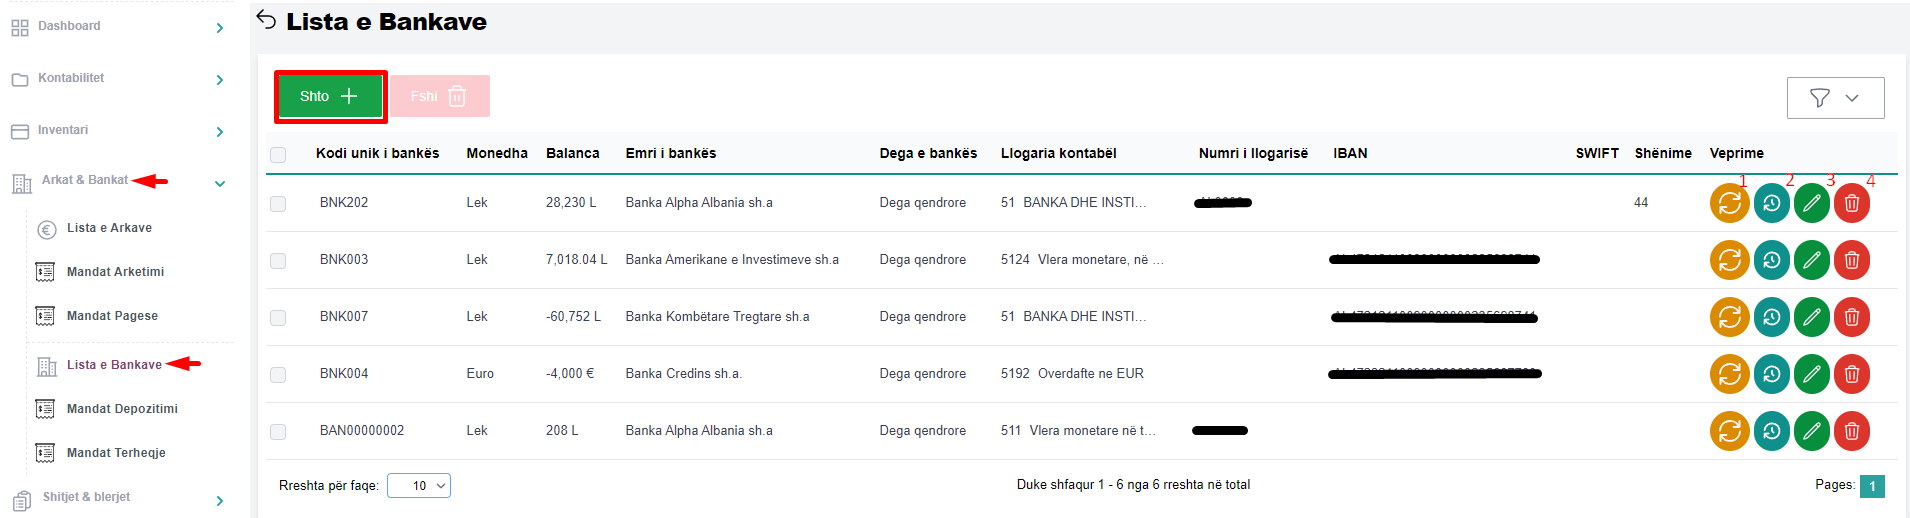
Task: Sort by Balanca column header
Action: [572, 153]
